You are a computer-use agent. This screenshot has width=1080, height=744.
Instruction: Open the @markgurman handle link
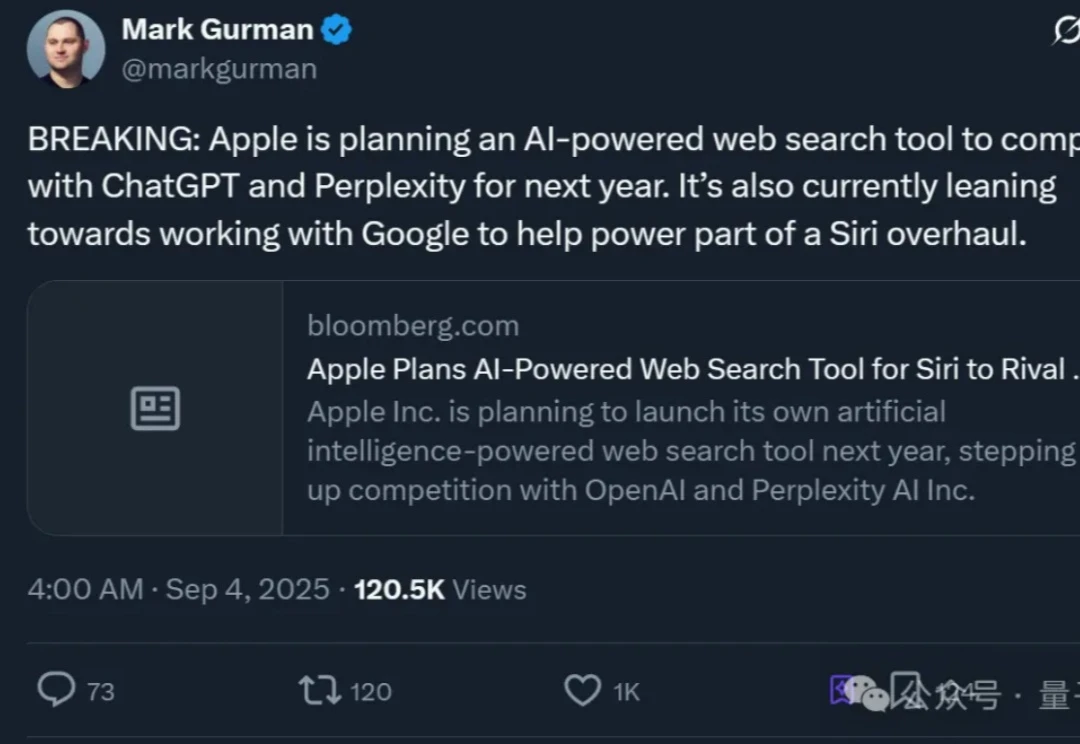219,69
